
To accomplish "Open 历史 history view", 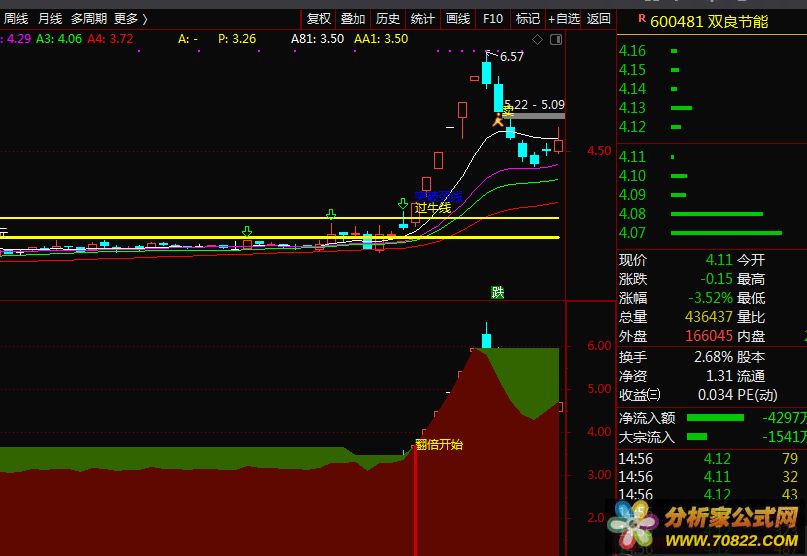I will [x=388, y=19].
